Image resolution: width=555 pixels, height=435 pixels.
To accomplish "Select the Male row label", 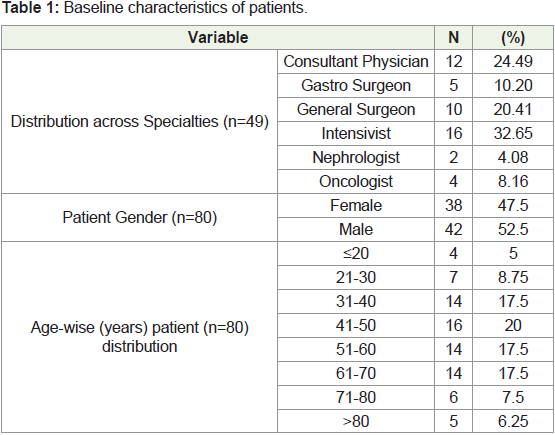I will 356,229.
